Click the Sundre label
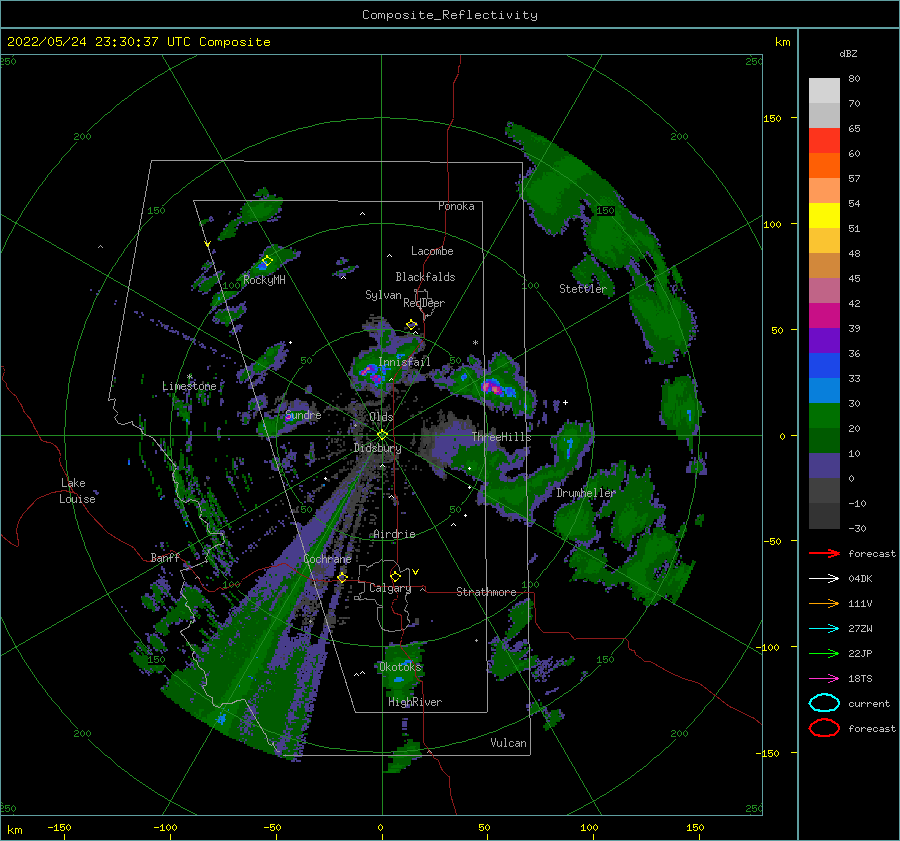The image size is (900, 841). (x=303, y=414)
